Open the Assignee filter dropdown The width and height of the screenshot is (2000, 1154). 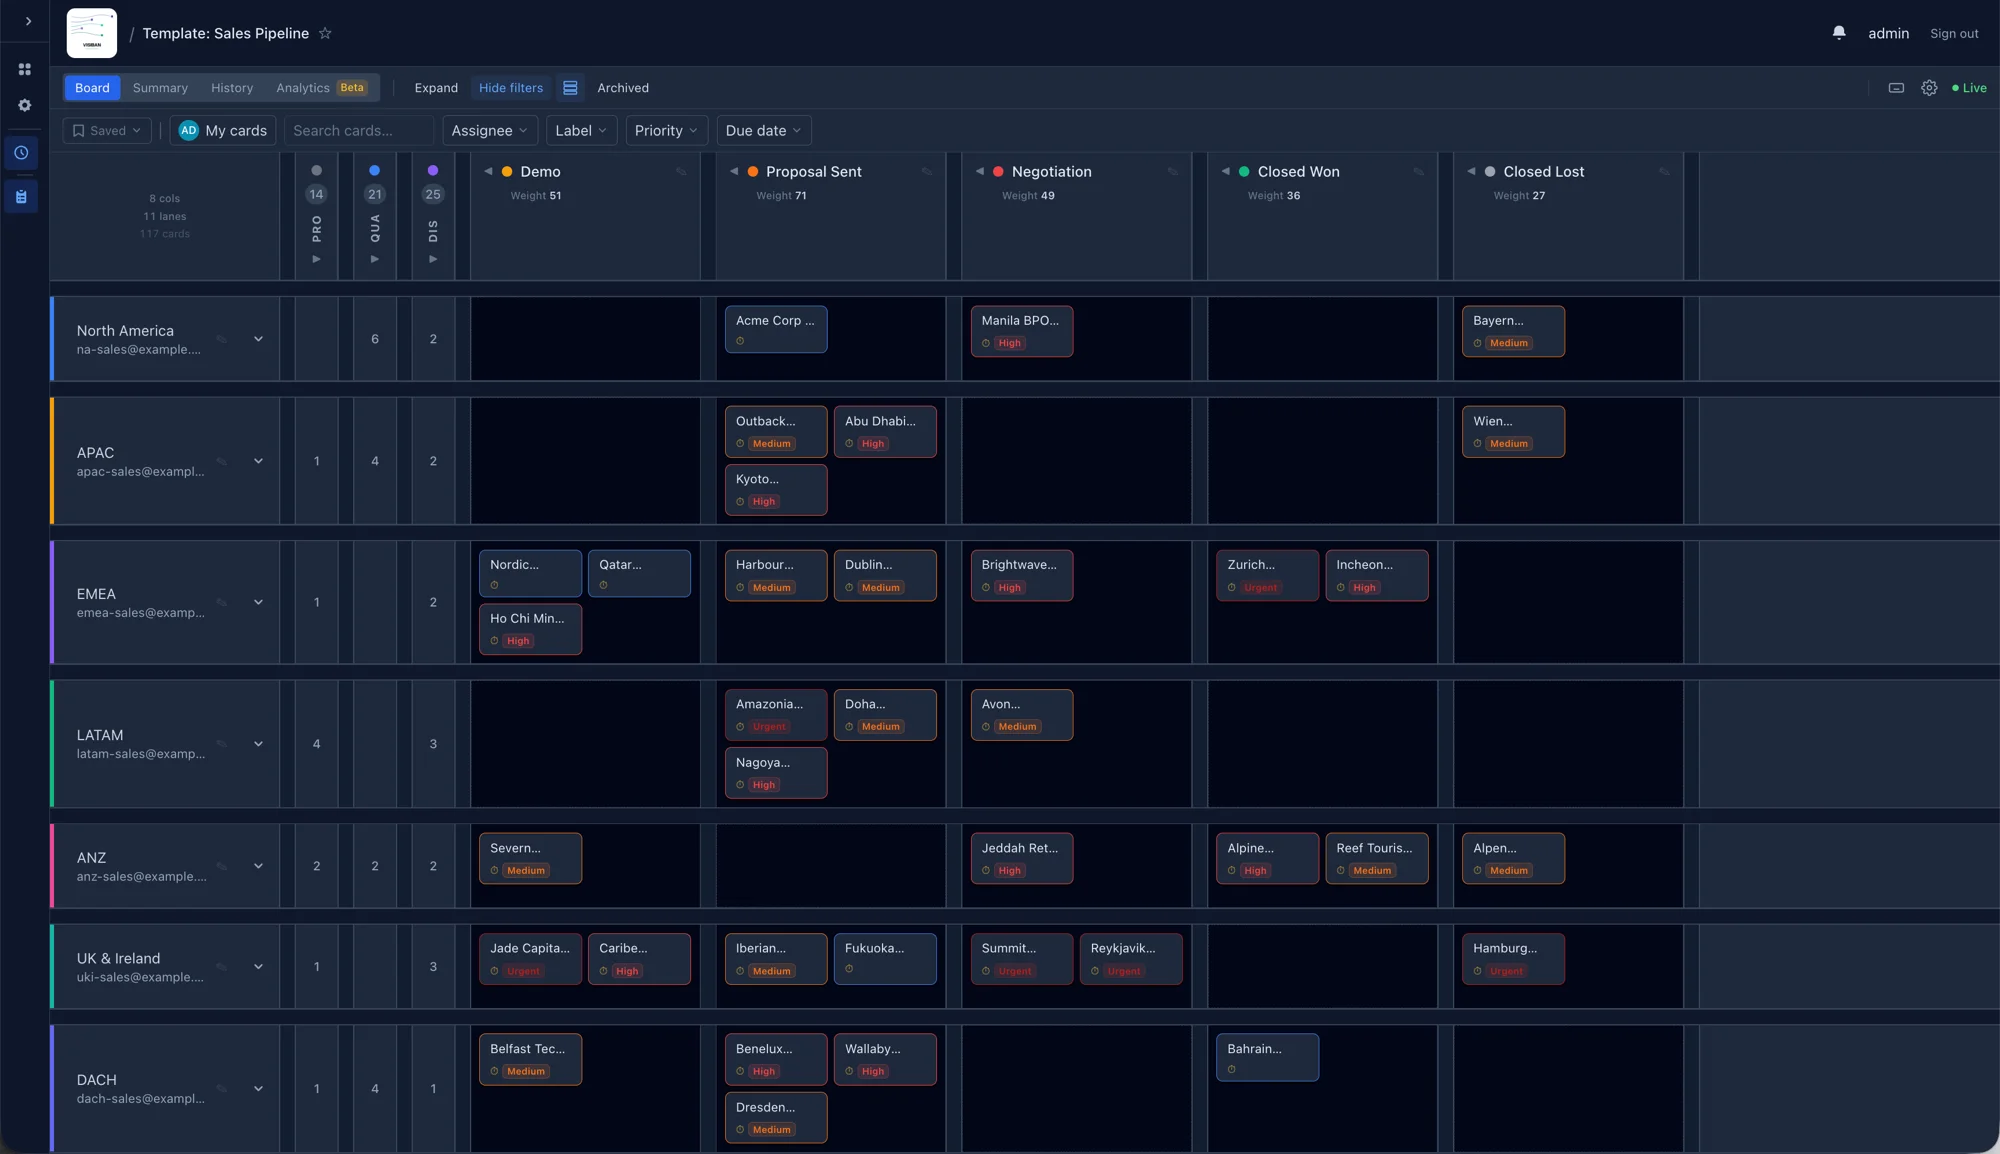pyautogui.click(x=489, y=131)
